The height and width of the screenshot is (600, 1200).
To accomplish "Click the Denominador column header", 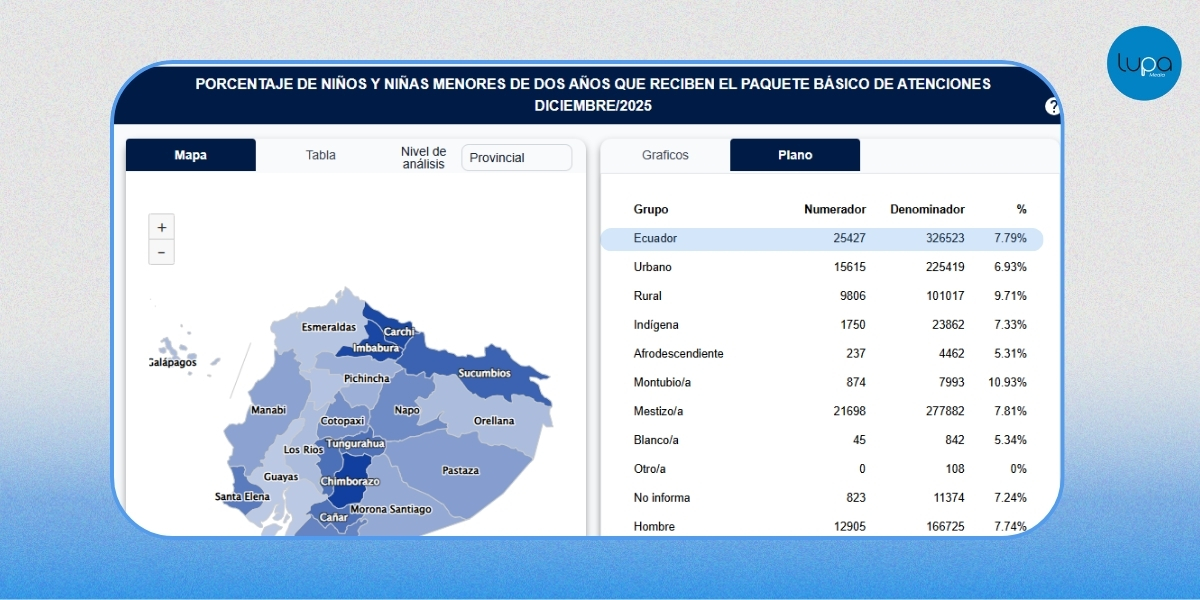I will tap(927, 209).
